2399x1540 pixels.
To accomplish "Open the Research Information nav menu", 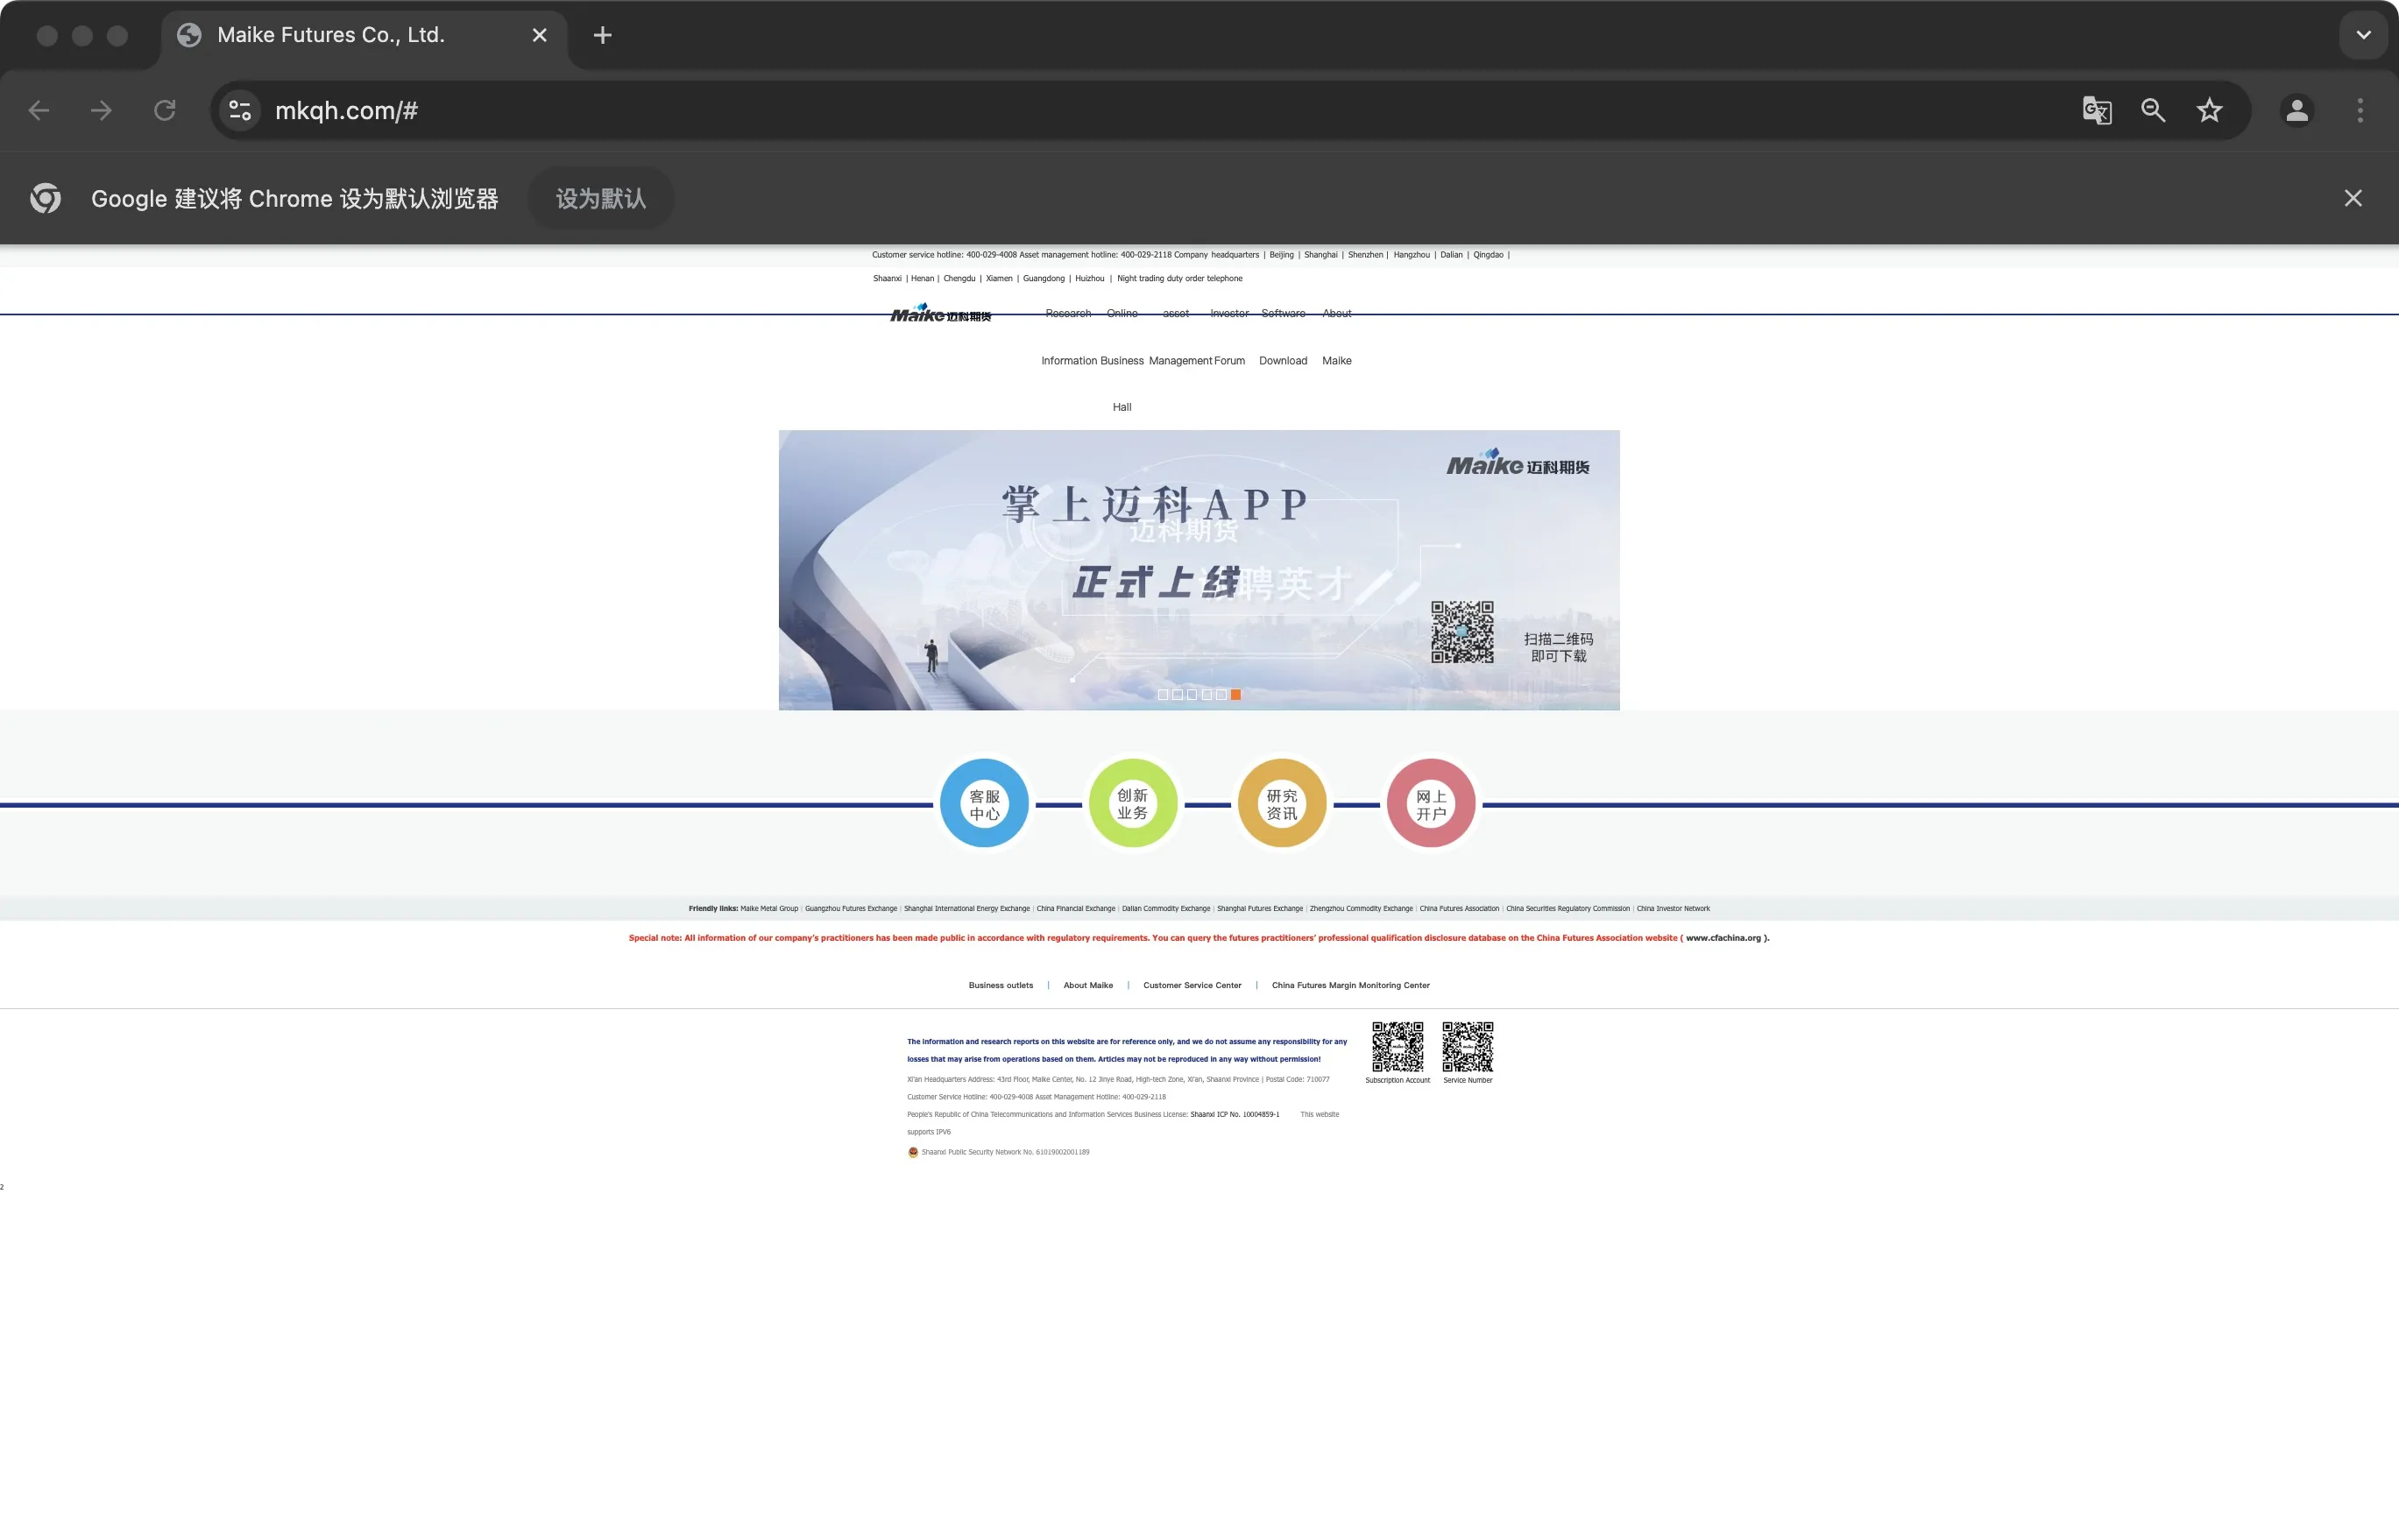I will (x=1068, y=337).
